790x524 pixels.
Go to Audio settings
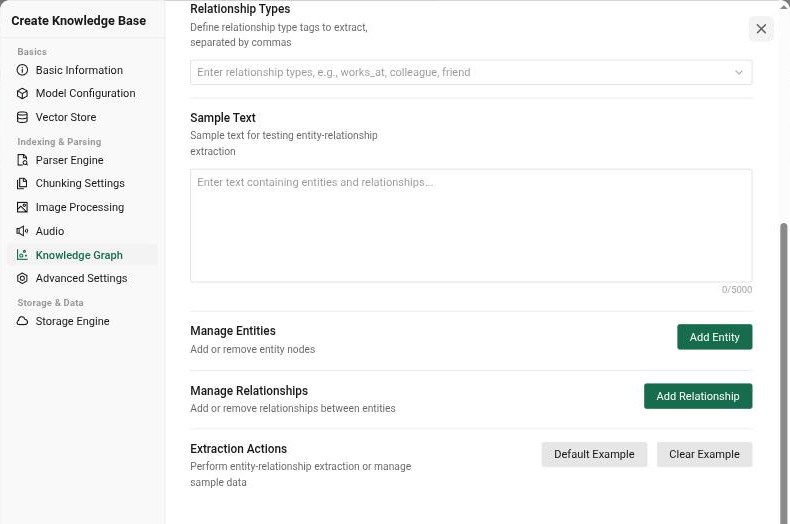pyautogui.click(x=82, y=231)
